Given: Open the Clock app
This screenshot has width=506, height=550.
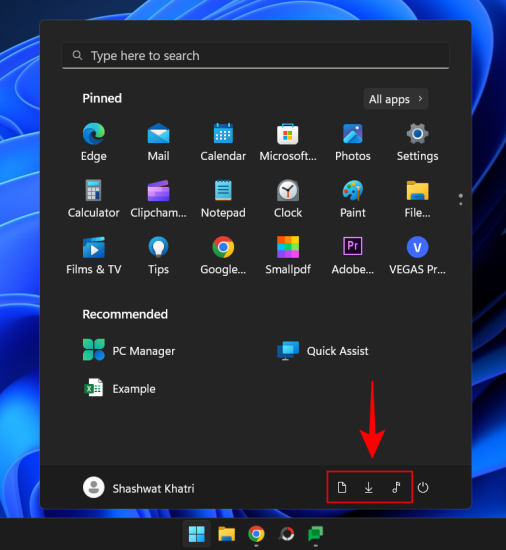Looking at the screenshot, I should point(288,198).
